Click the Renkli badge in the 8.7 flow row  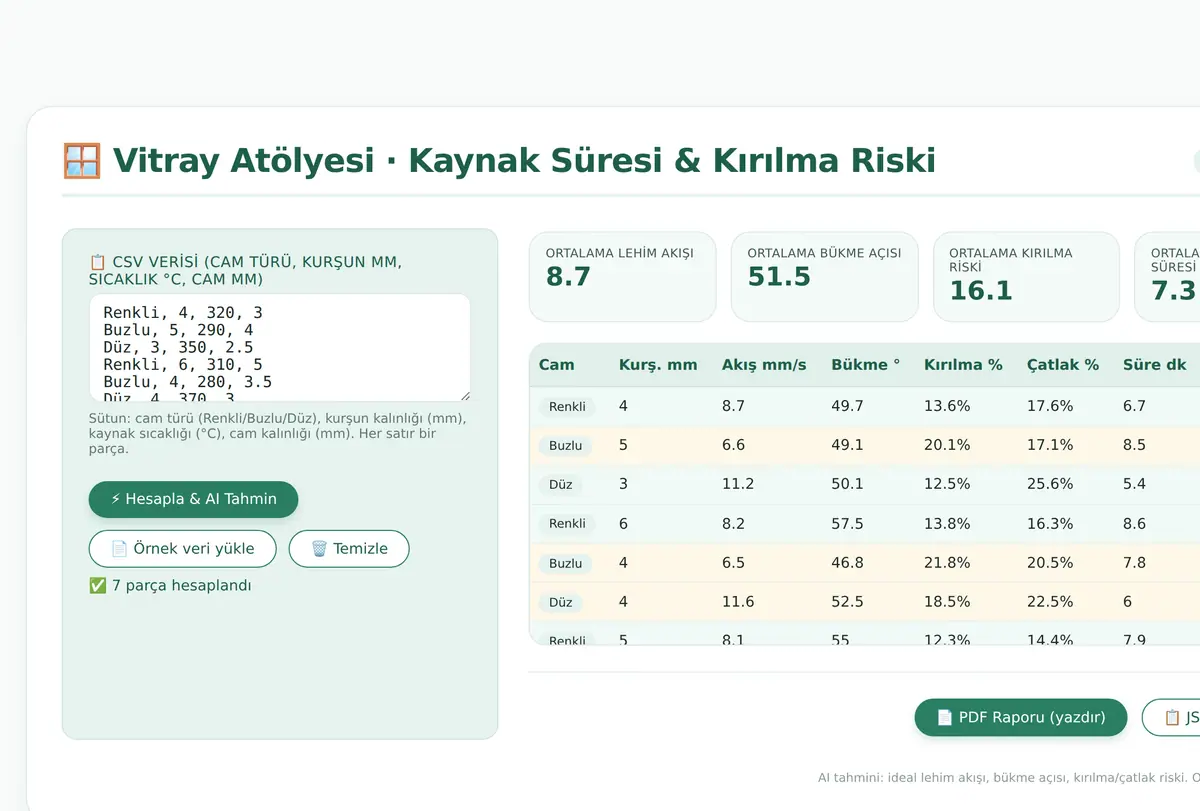[x=567, y=407]
